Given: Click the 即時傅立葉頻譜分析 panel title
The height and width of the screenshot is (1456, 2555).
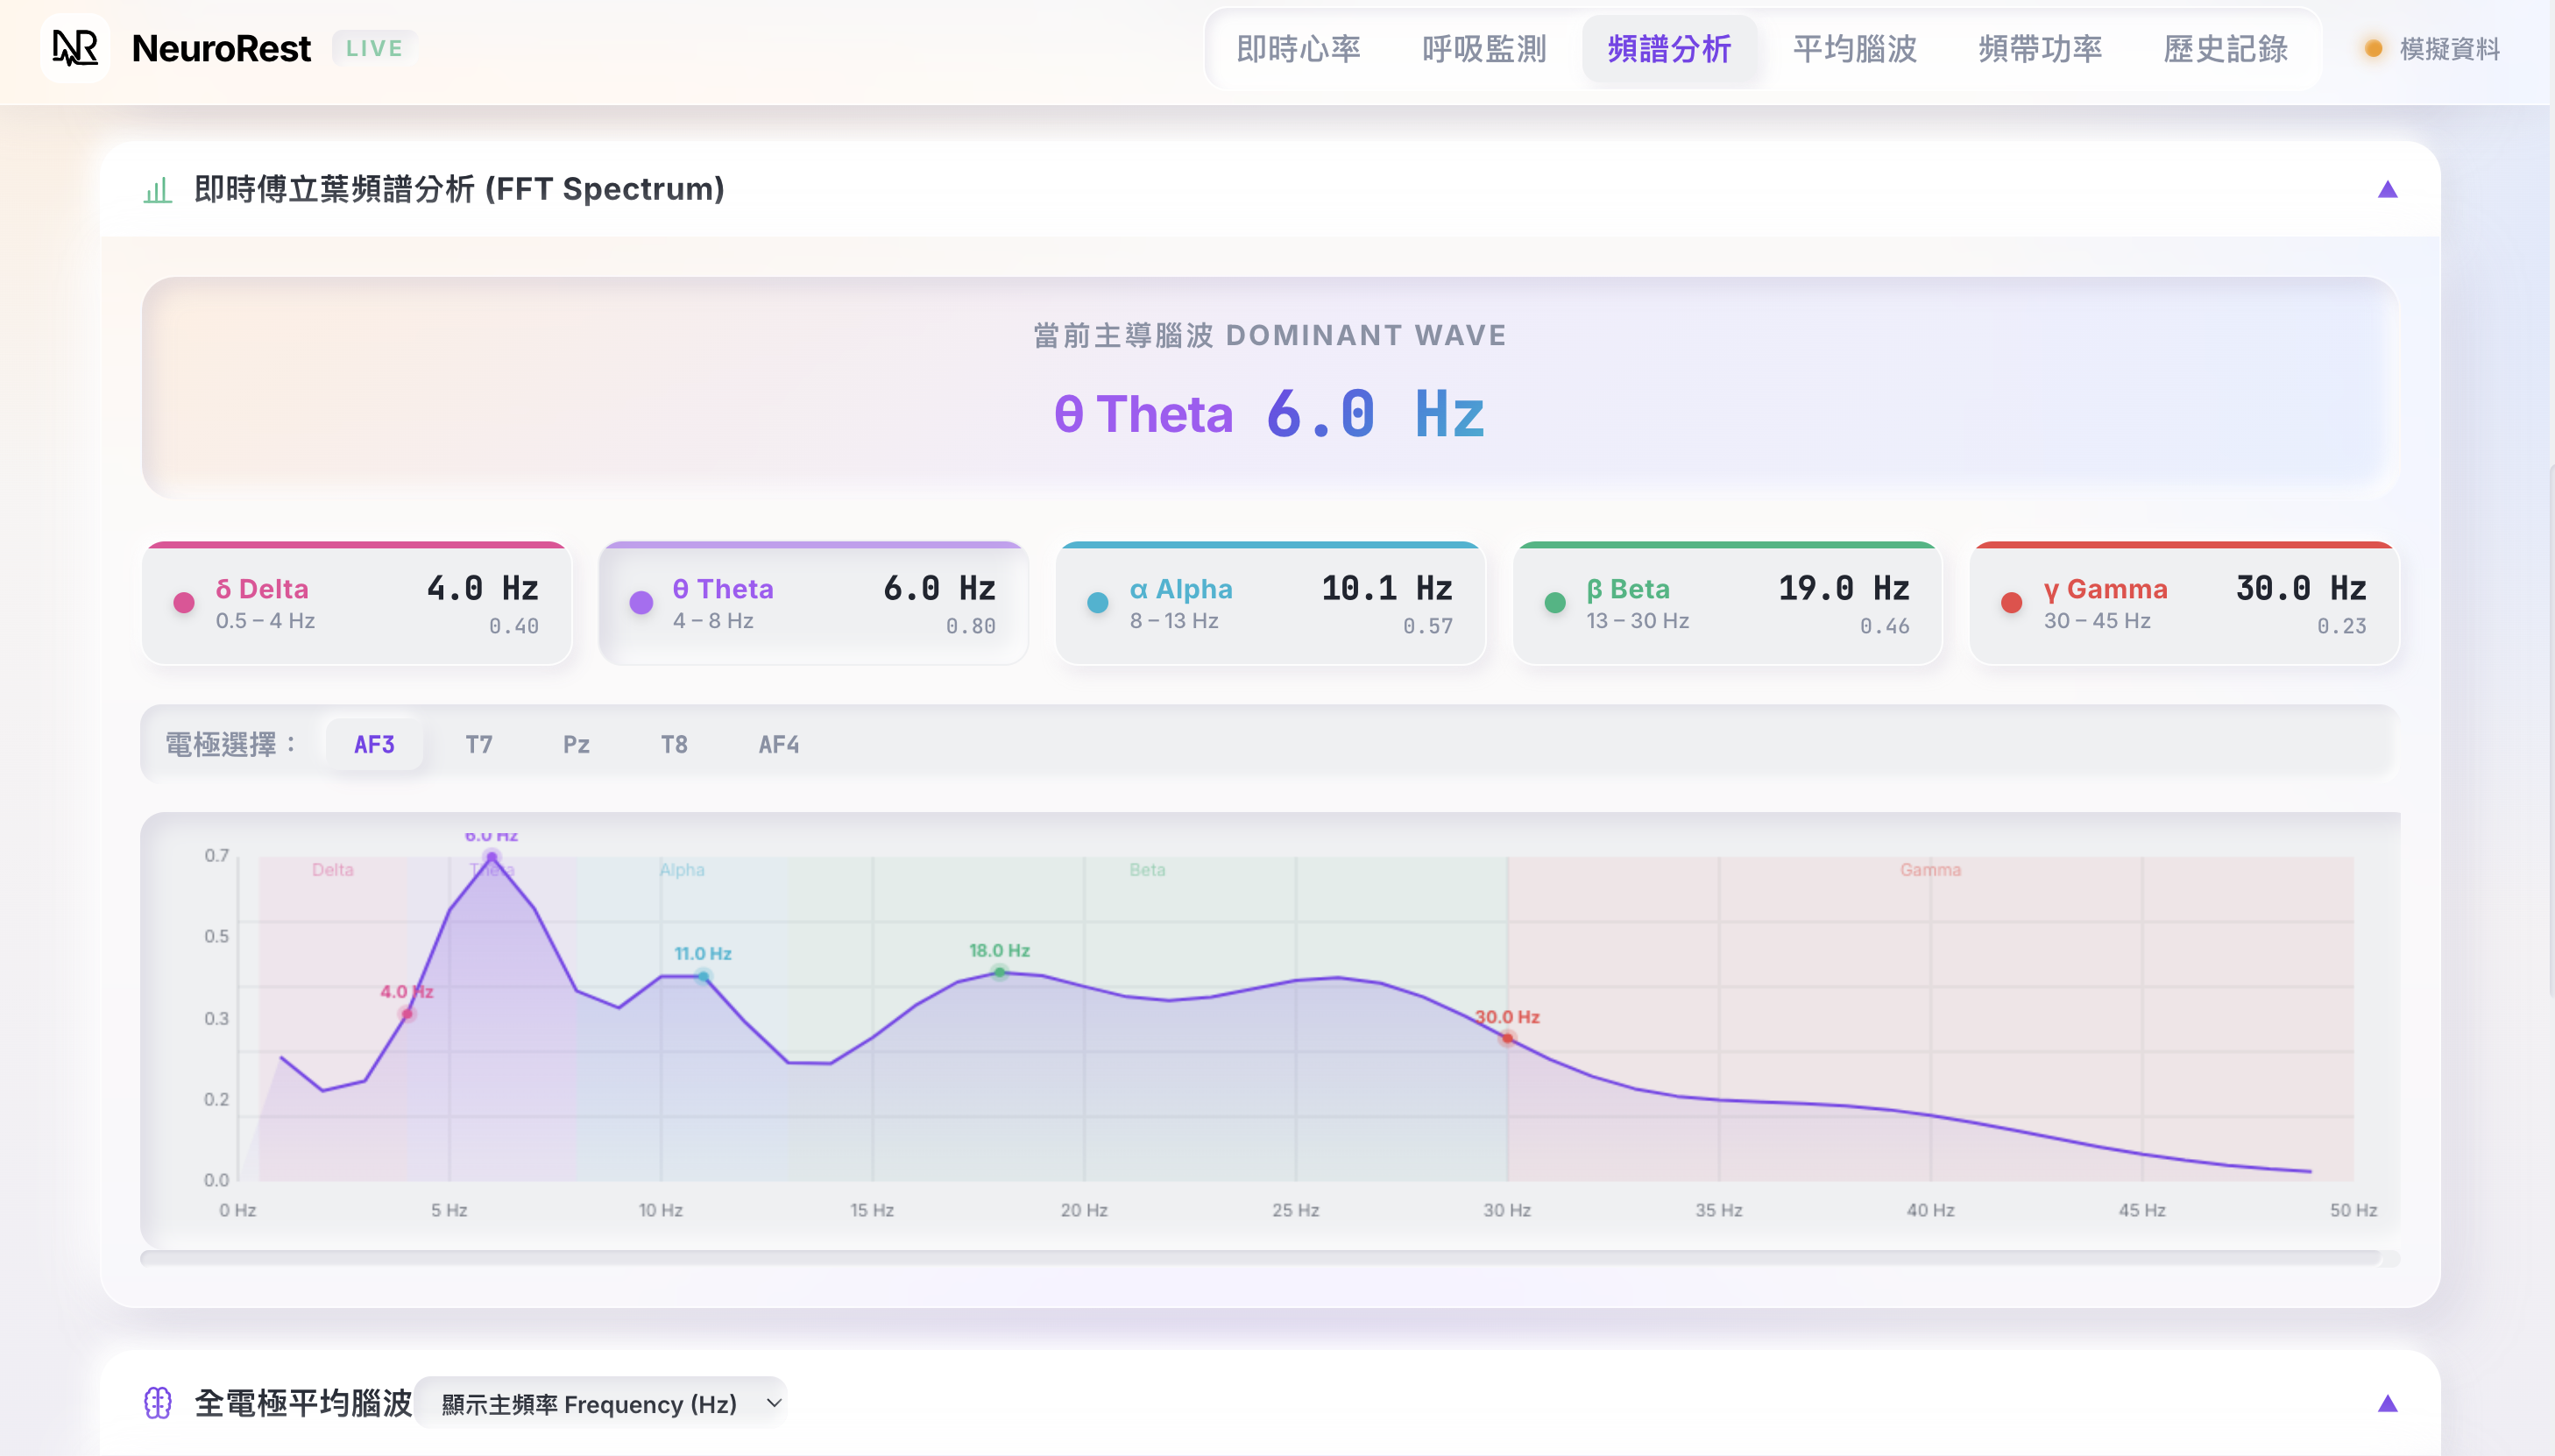Looking at the screenshot, I should (459, 189).
